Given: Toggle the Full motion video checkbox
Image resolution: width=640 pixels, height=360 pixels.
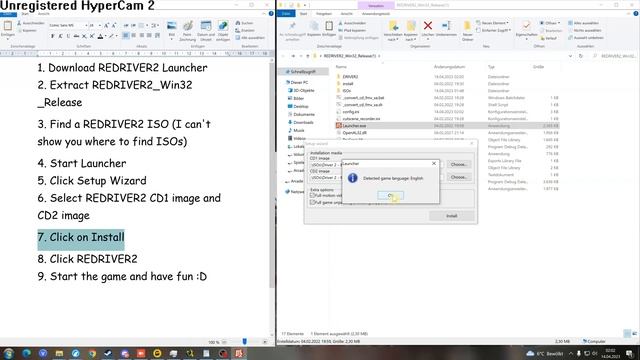Looking at the screenshot, I should [x=312, y=196].
